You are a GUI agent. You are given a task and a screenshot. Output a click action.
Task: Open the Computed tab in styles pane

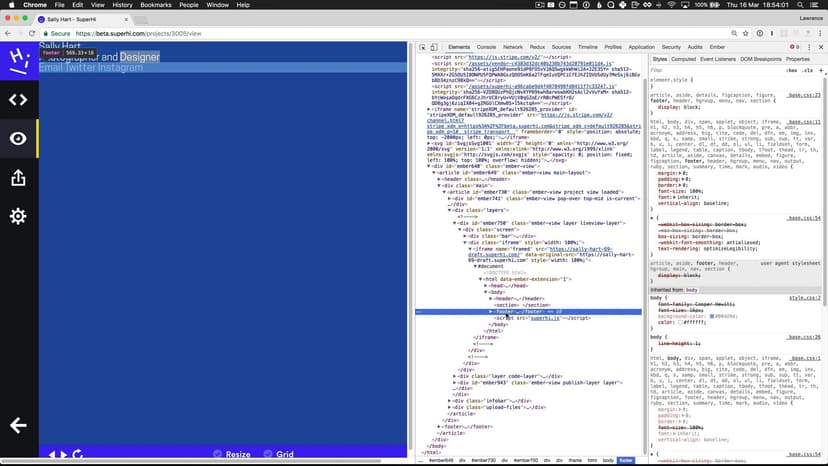[684, 59]
